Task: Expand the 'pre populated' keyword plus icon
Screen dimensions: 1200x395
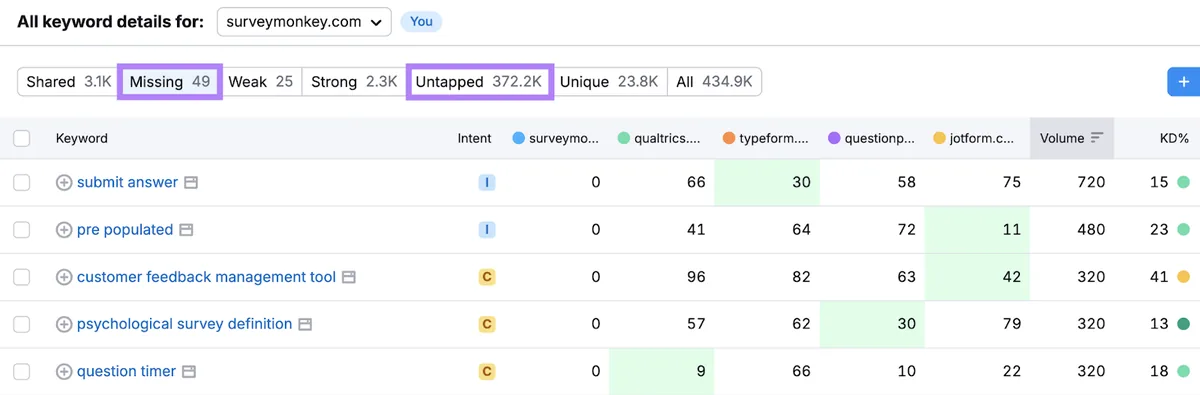Action: pos(64,230)
